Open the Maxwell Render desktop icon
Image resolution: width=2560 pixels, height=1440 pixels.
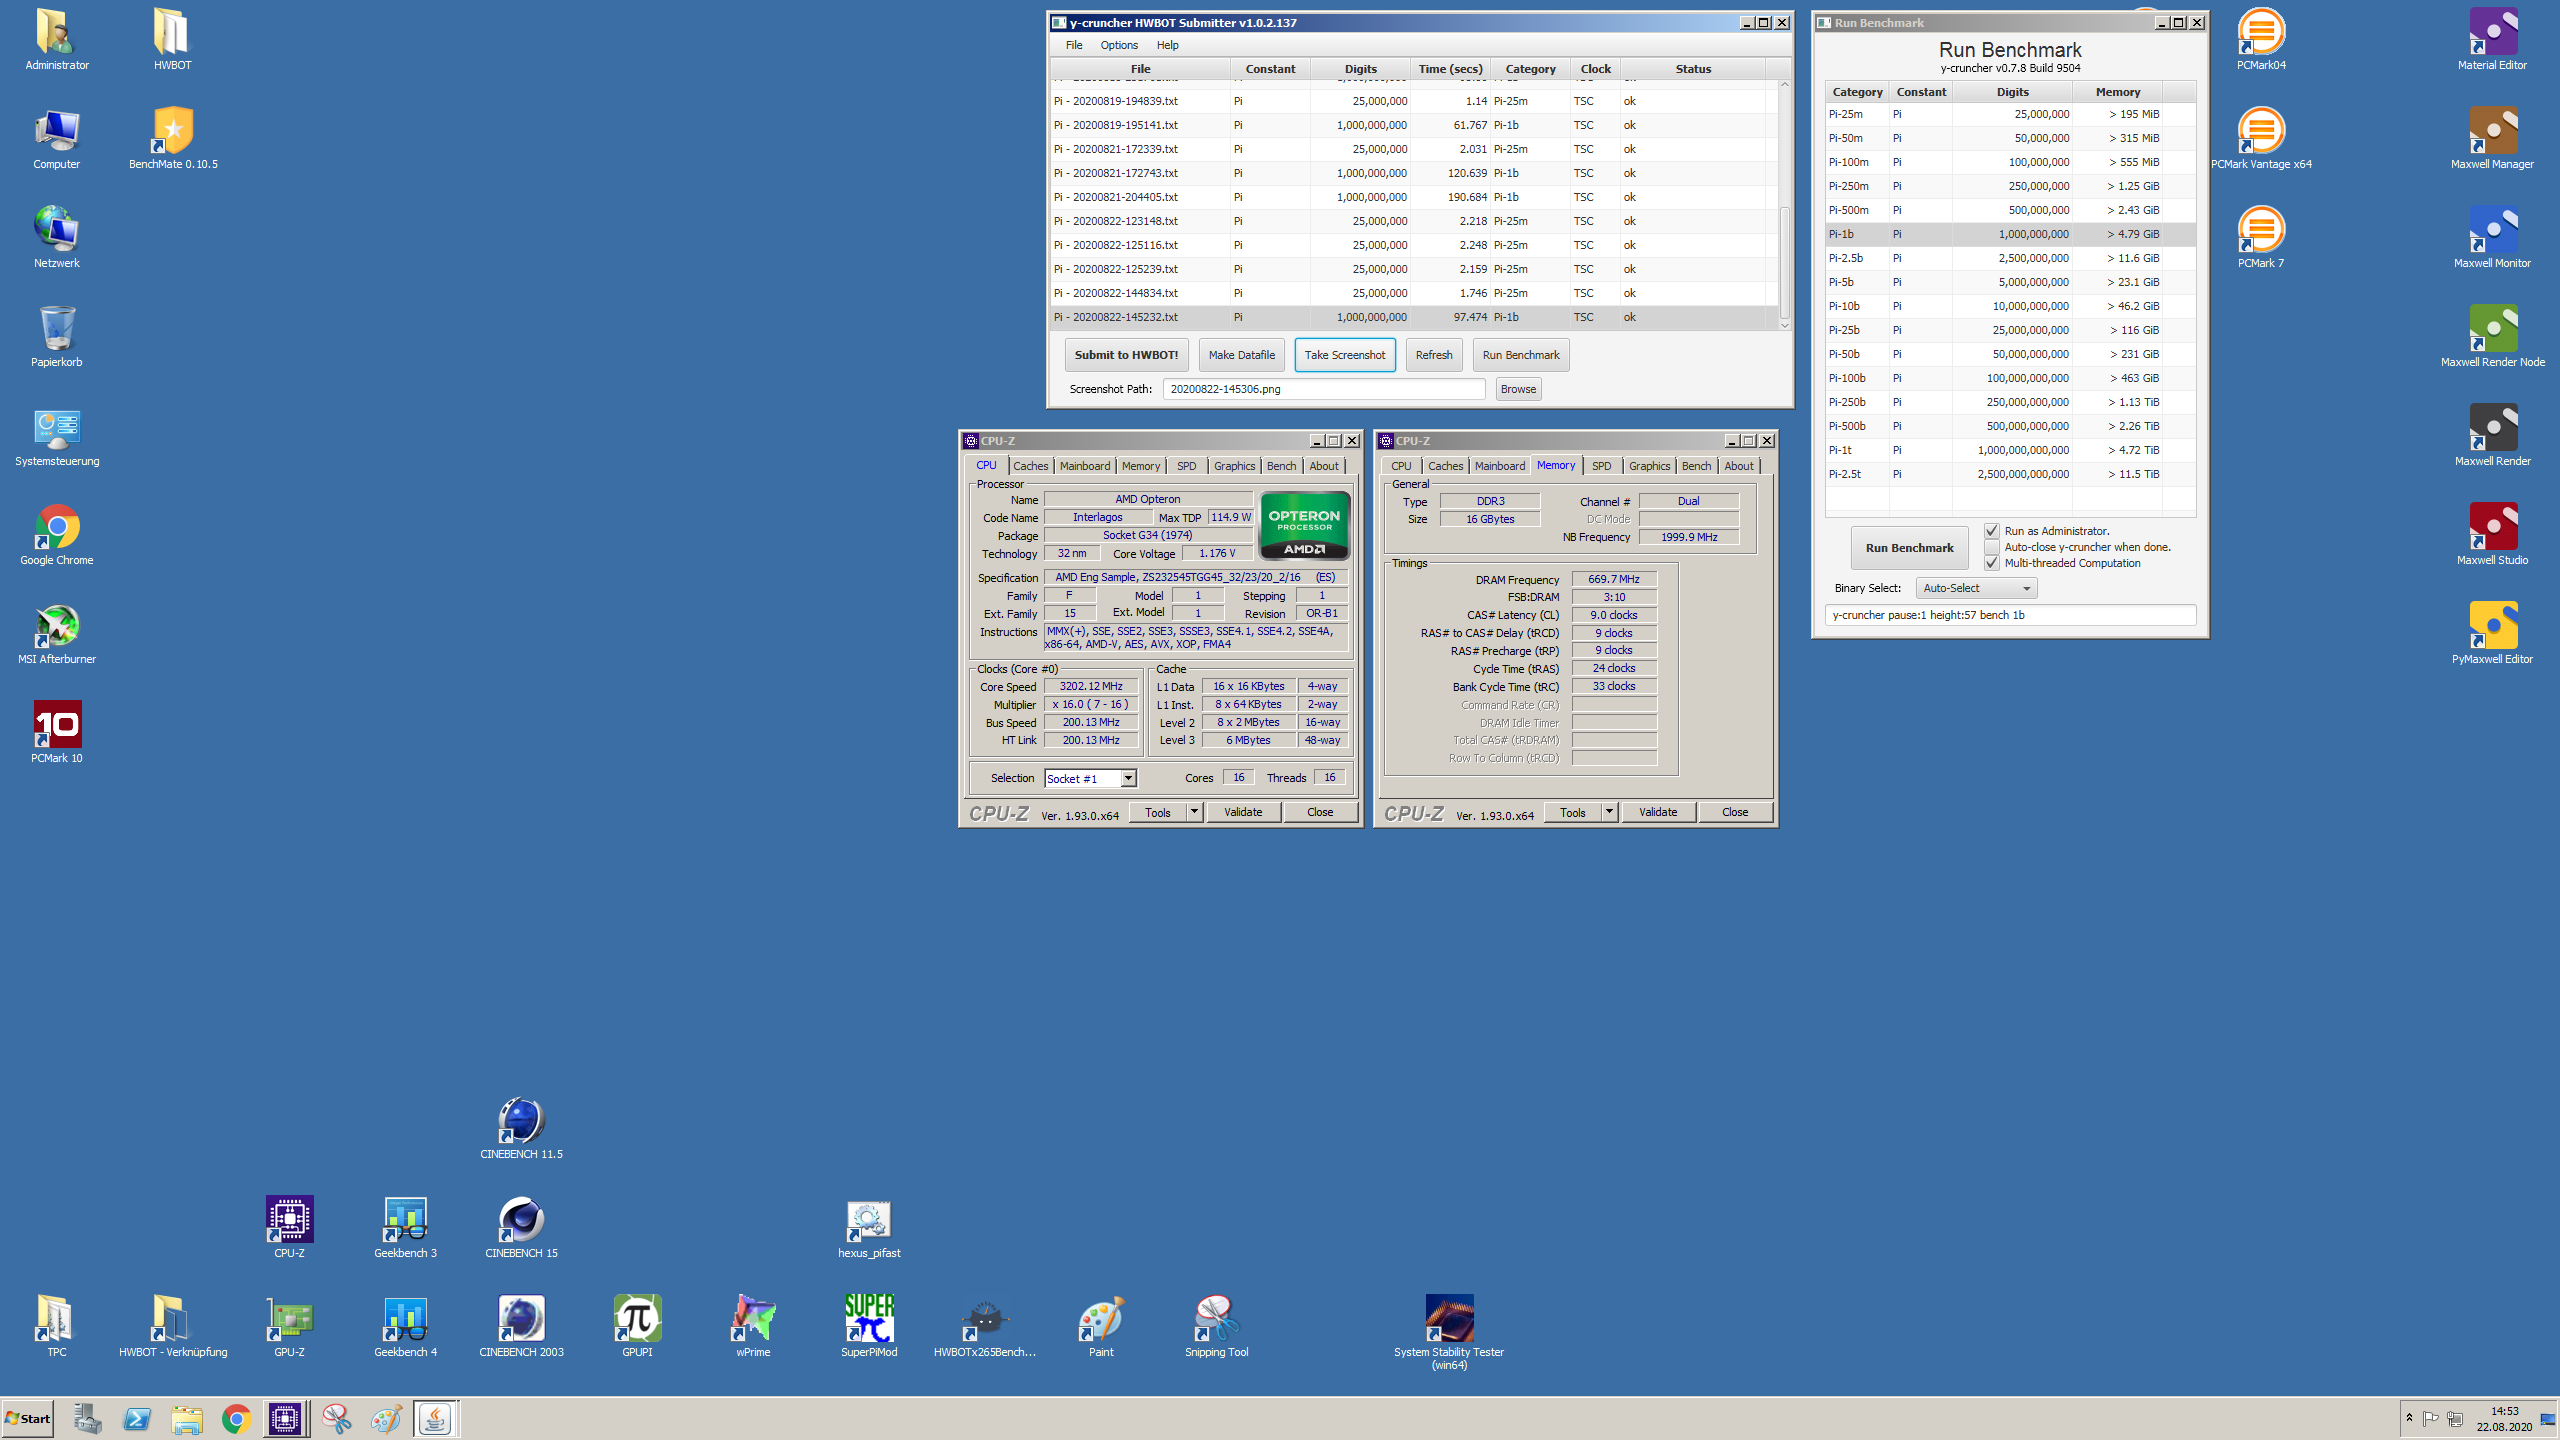coord(2493,434)
